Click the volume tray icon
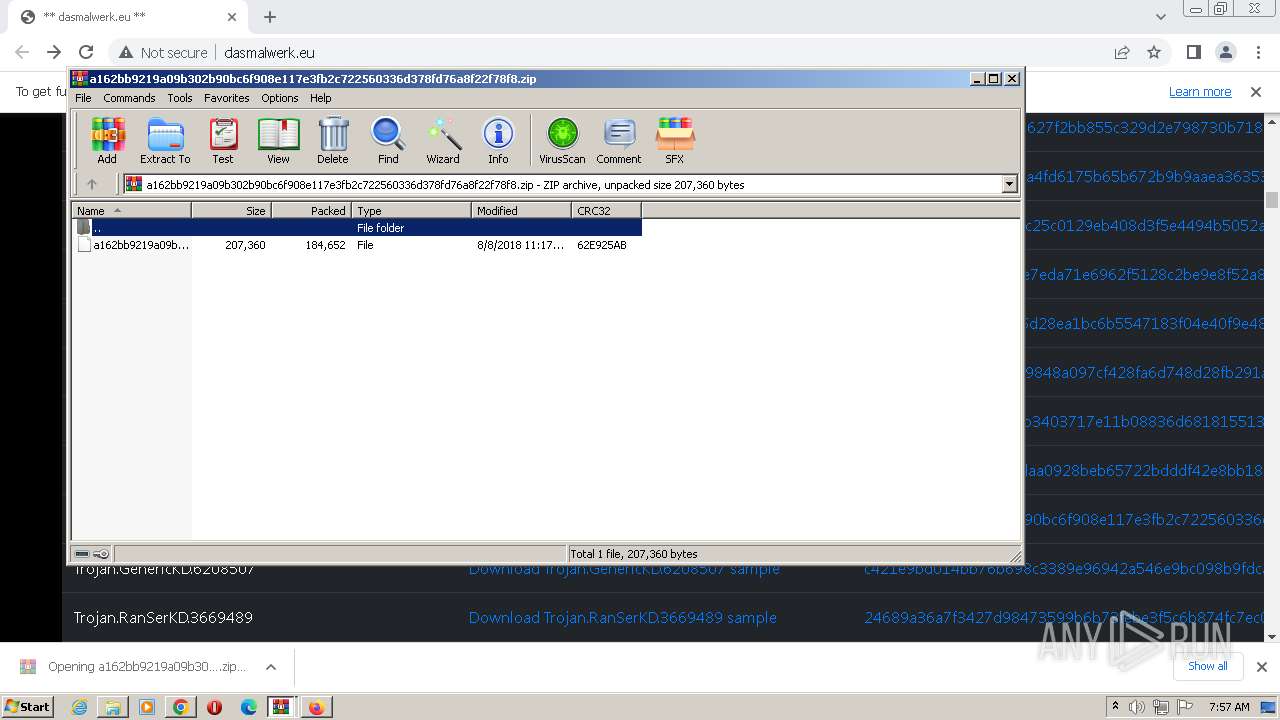Viewport: 1280px width, 720px height. 1138,707
